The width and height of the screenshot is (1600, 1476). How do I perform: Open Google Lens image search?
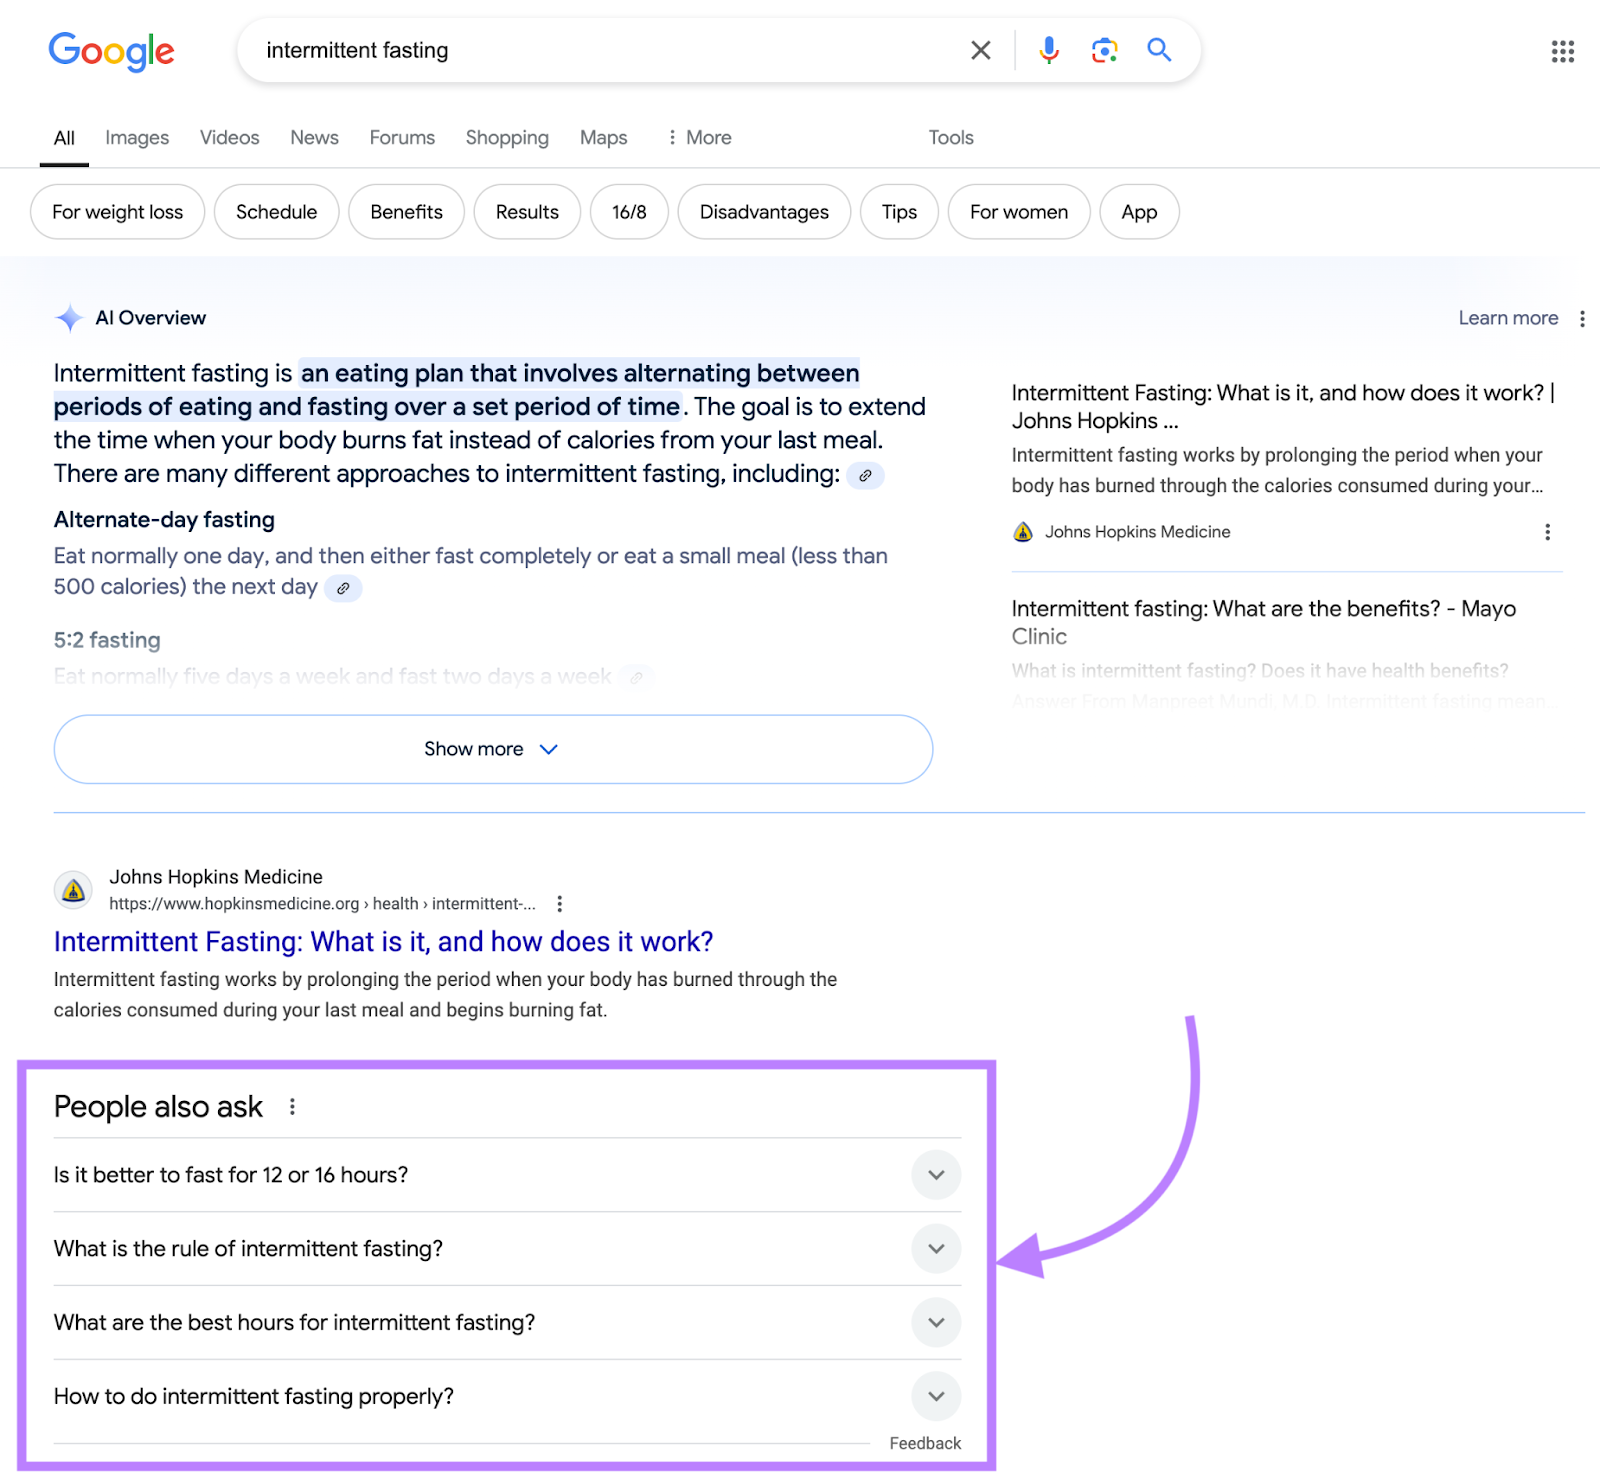point(1103,50)
